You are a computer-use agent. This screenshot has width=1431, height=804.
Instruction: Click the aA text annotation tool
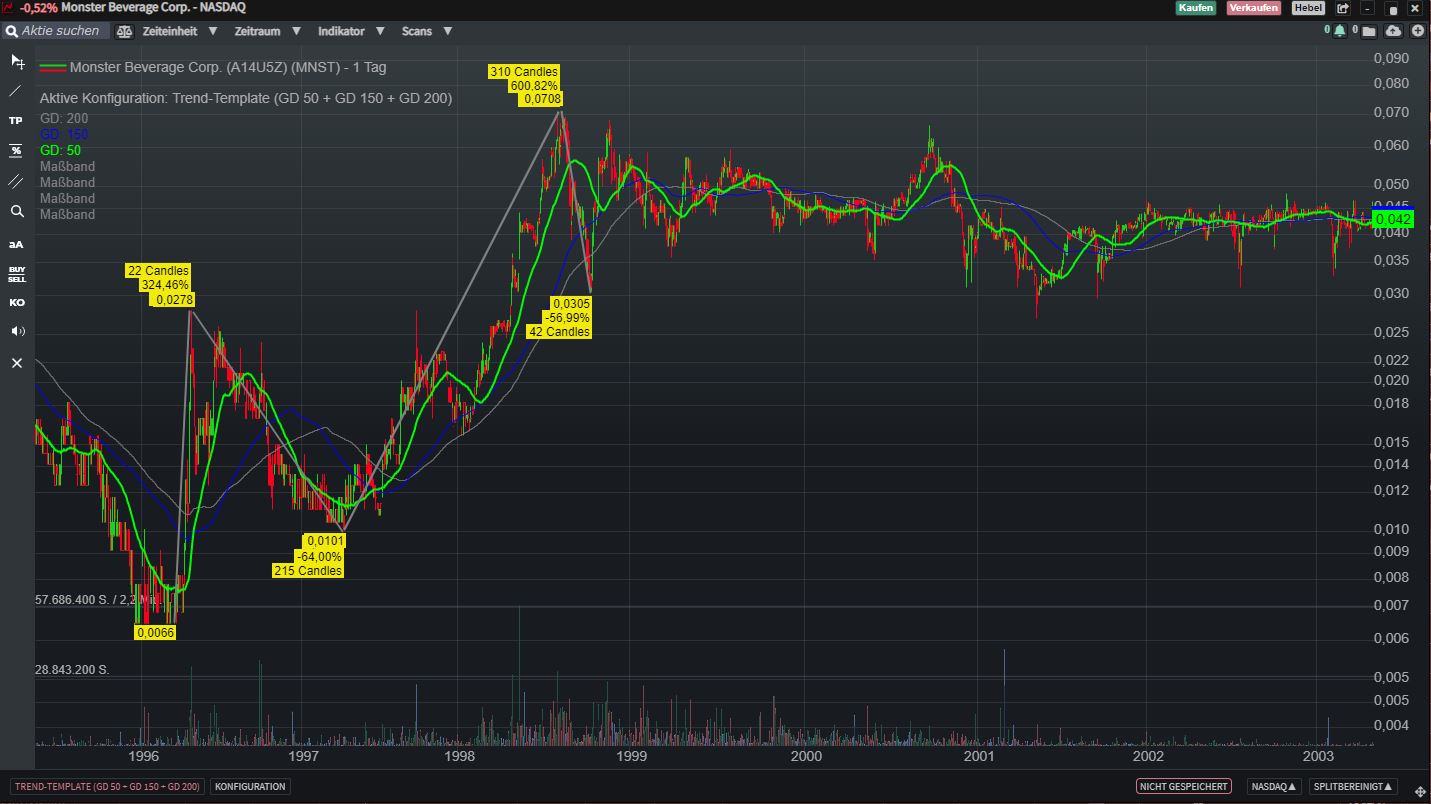(x=16, y=243)
